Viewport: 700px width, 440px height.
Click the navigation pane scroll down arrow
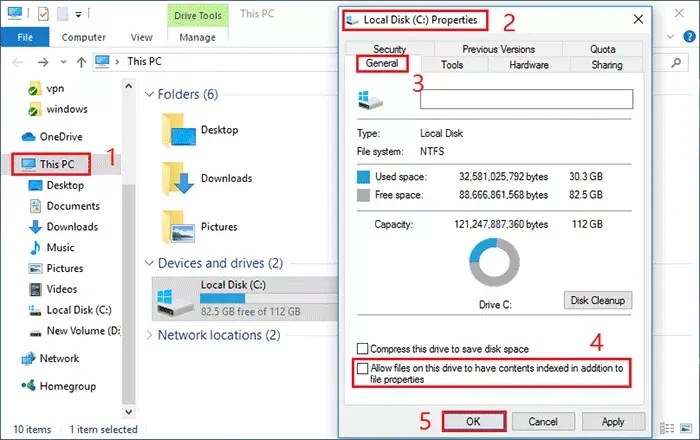(129, 411)
